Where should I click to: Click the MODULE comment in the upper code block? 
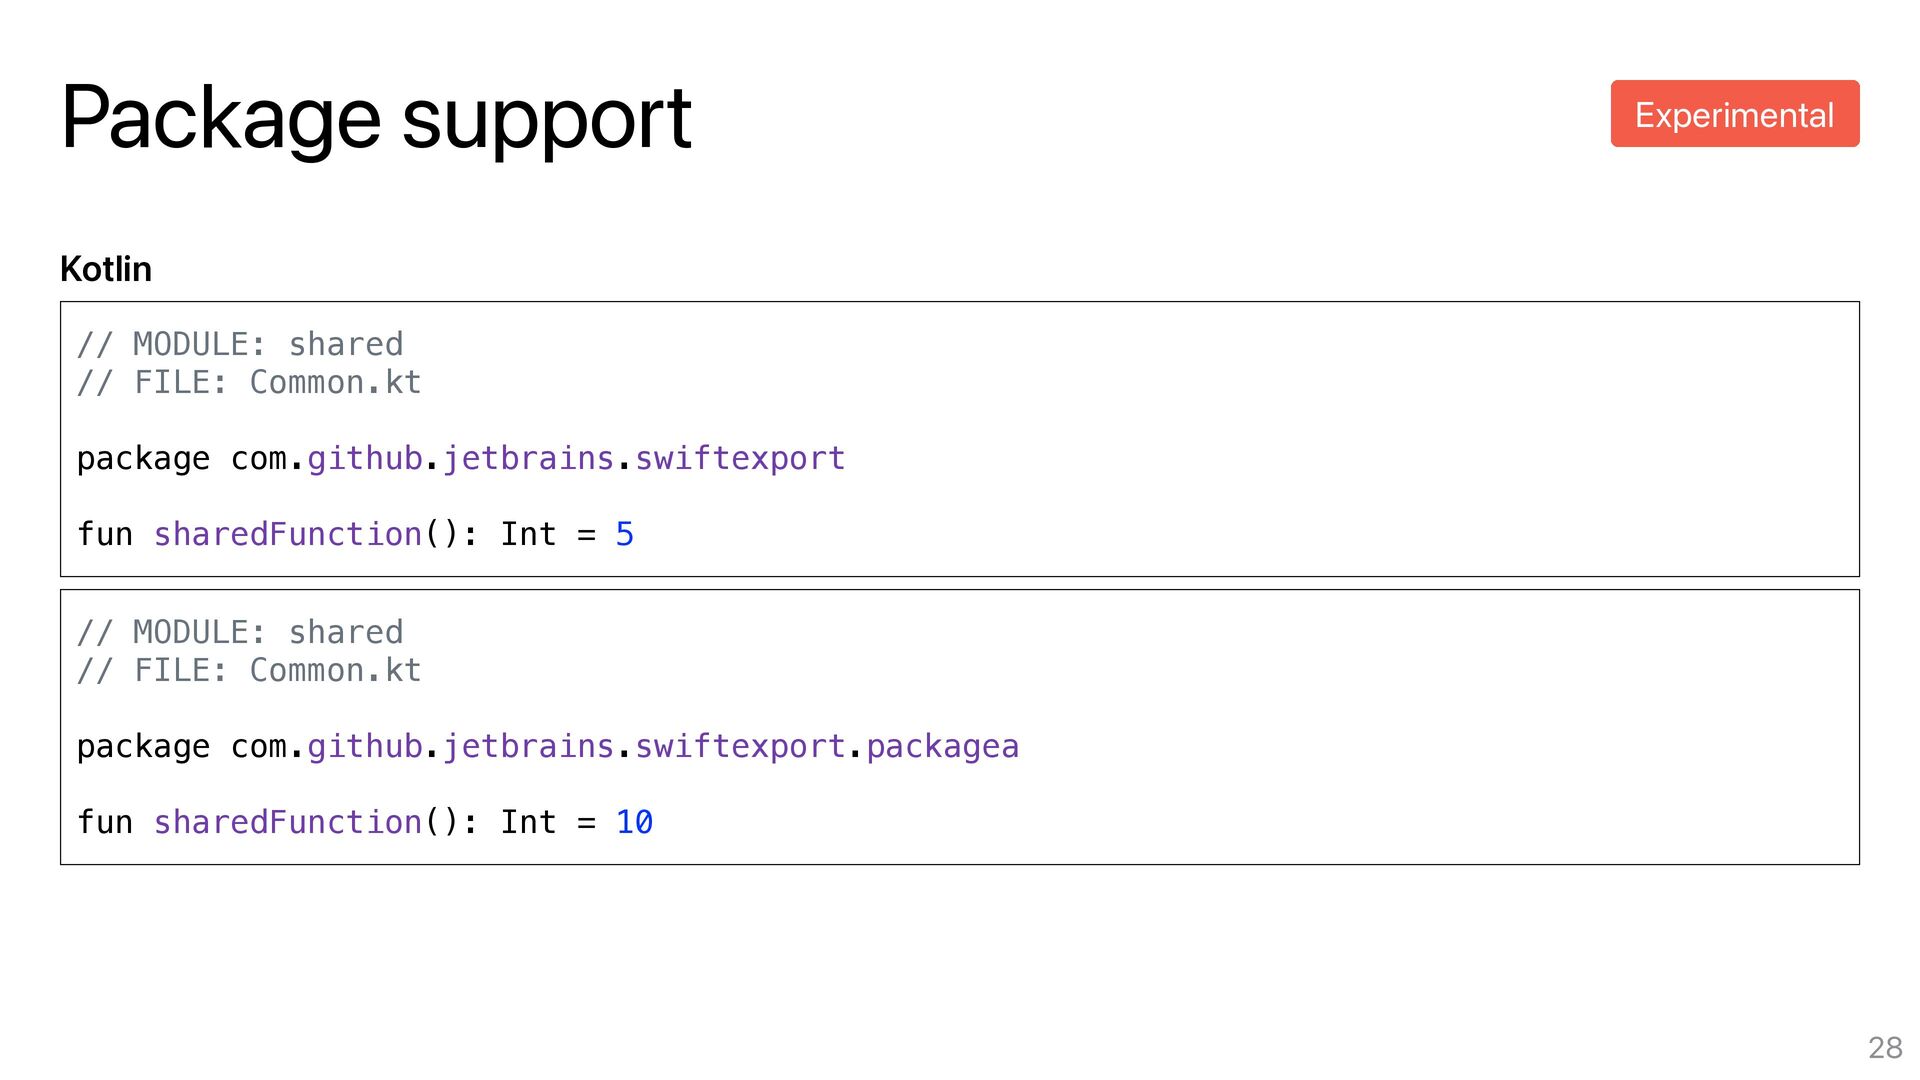coord(240,344)
